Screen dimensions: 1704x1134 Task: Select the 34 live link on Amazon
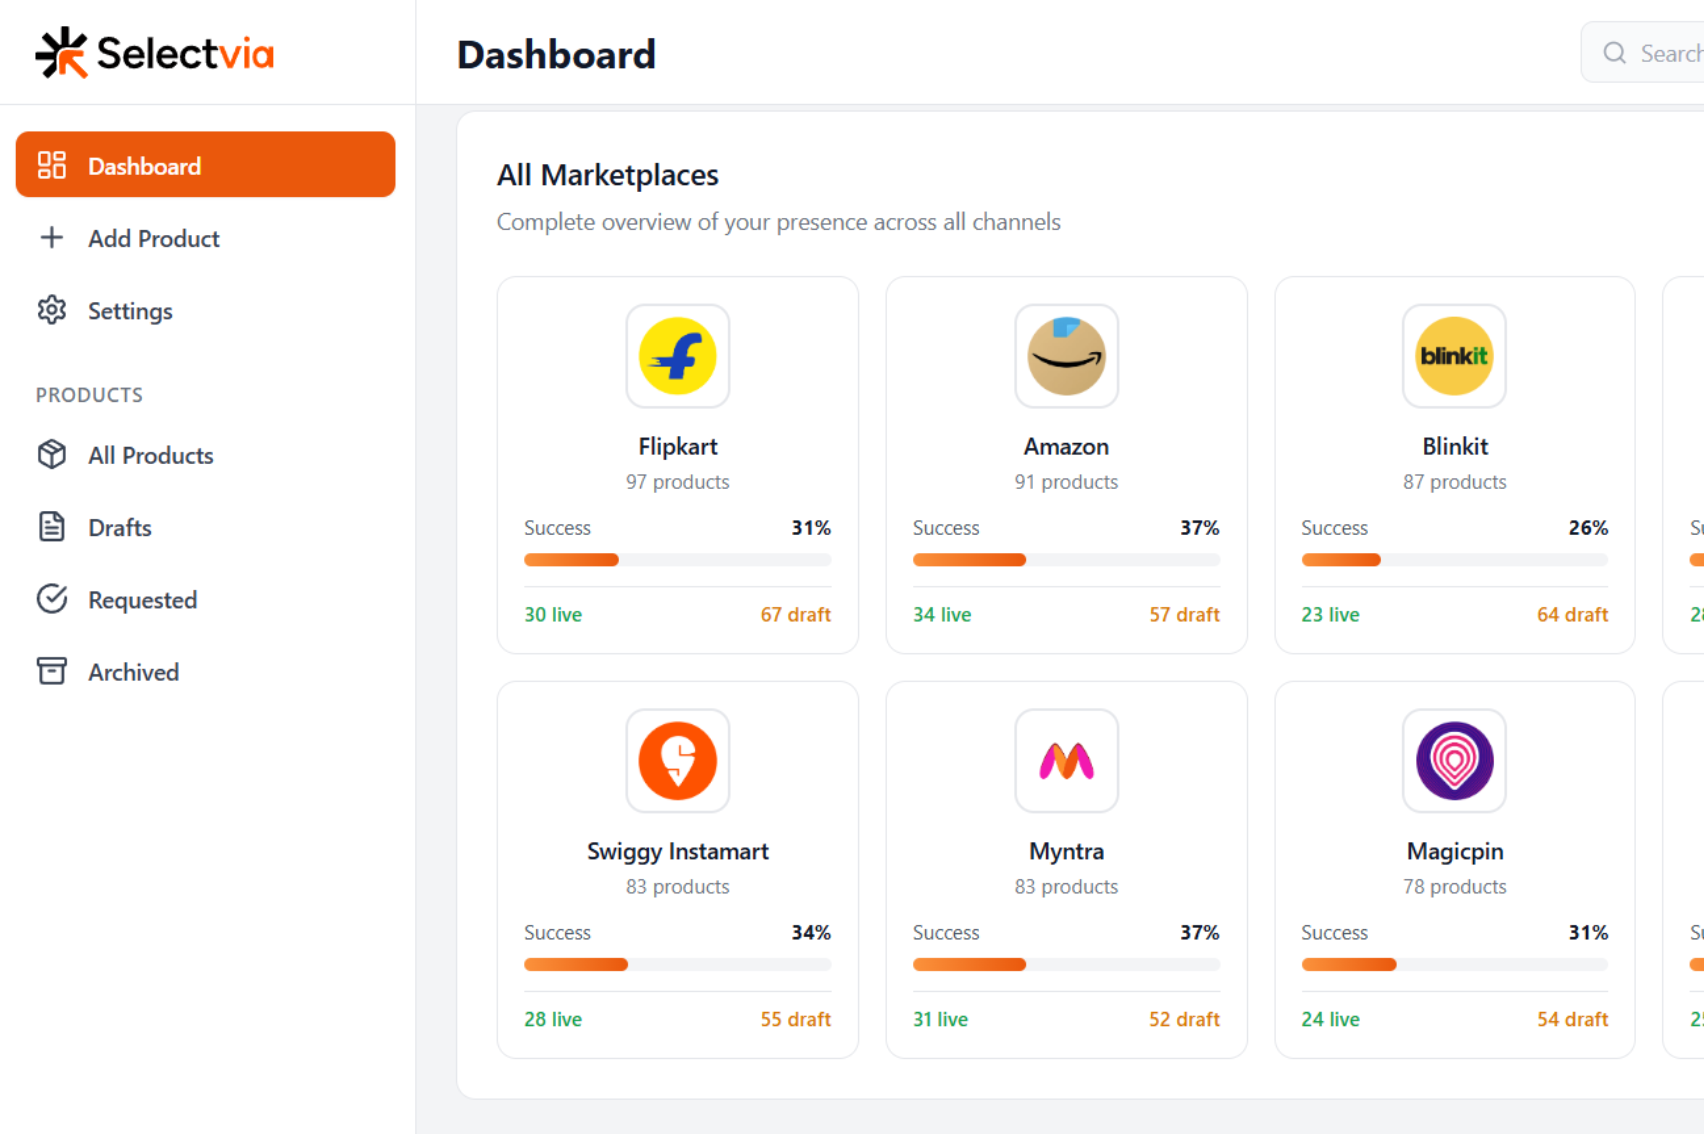coord(941,614)
